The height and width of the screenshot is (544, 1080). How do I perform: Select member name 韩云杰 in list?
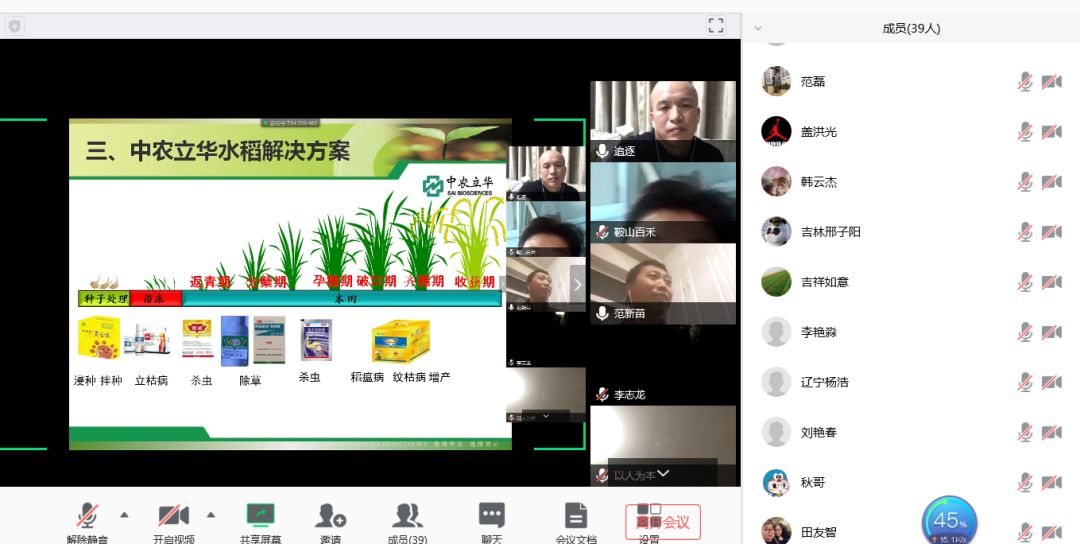tap(819, 182)
